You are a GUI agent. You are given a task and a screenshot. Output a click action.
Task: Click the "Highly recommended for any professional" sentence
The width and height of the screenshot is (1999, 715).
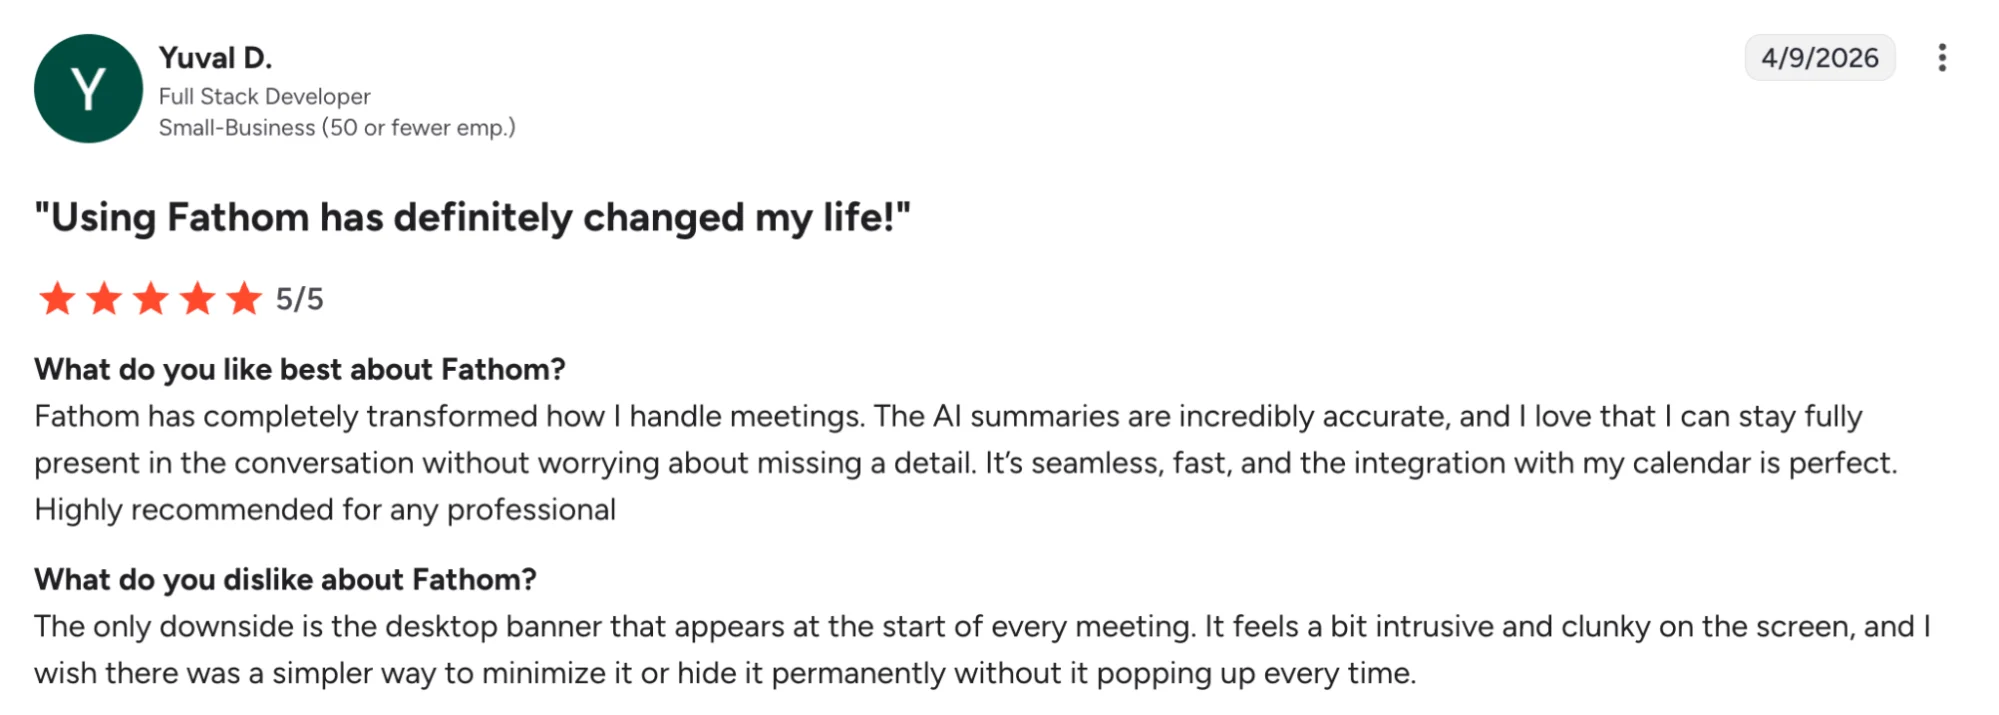pos(325,510)
